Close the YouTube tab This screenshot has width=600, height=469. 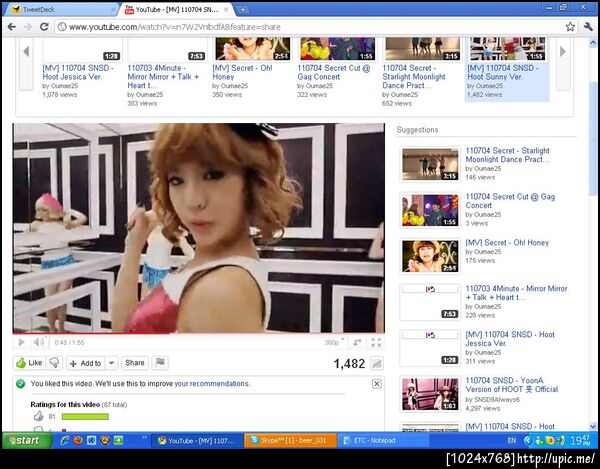[226, 10]
